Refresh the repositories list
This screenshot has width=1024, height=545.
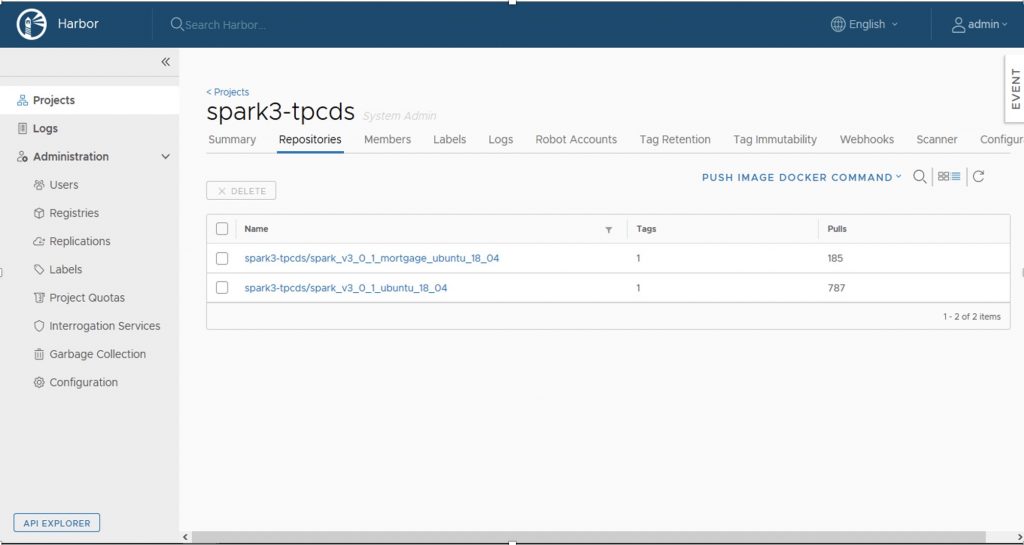(x=978, y=176)
